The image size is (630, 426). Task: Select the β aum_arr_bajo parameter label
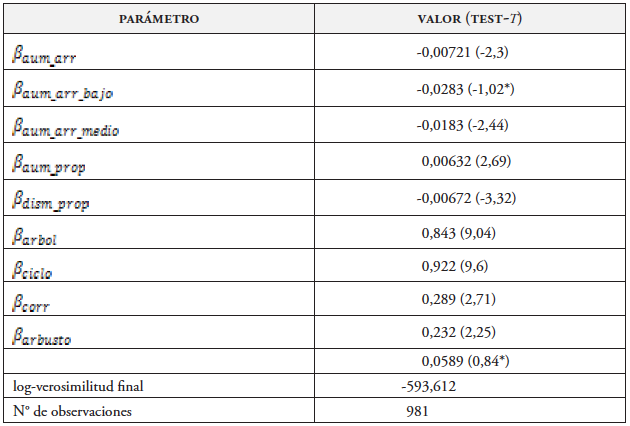[x=61, y=92]
